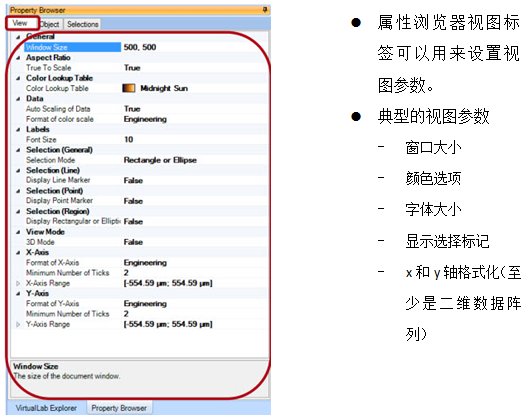Viewport: 531px width, 417px height.
Task: Select the Property Browser bottom tab
Action: [119, 408]
